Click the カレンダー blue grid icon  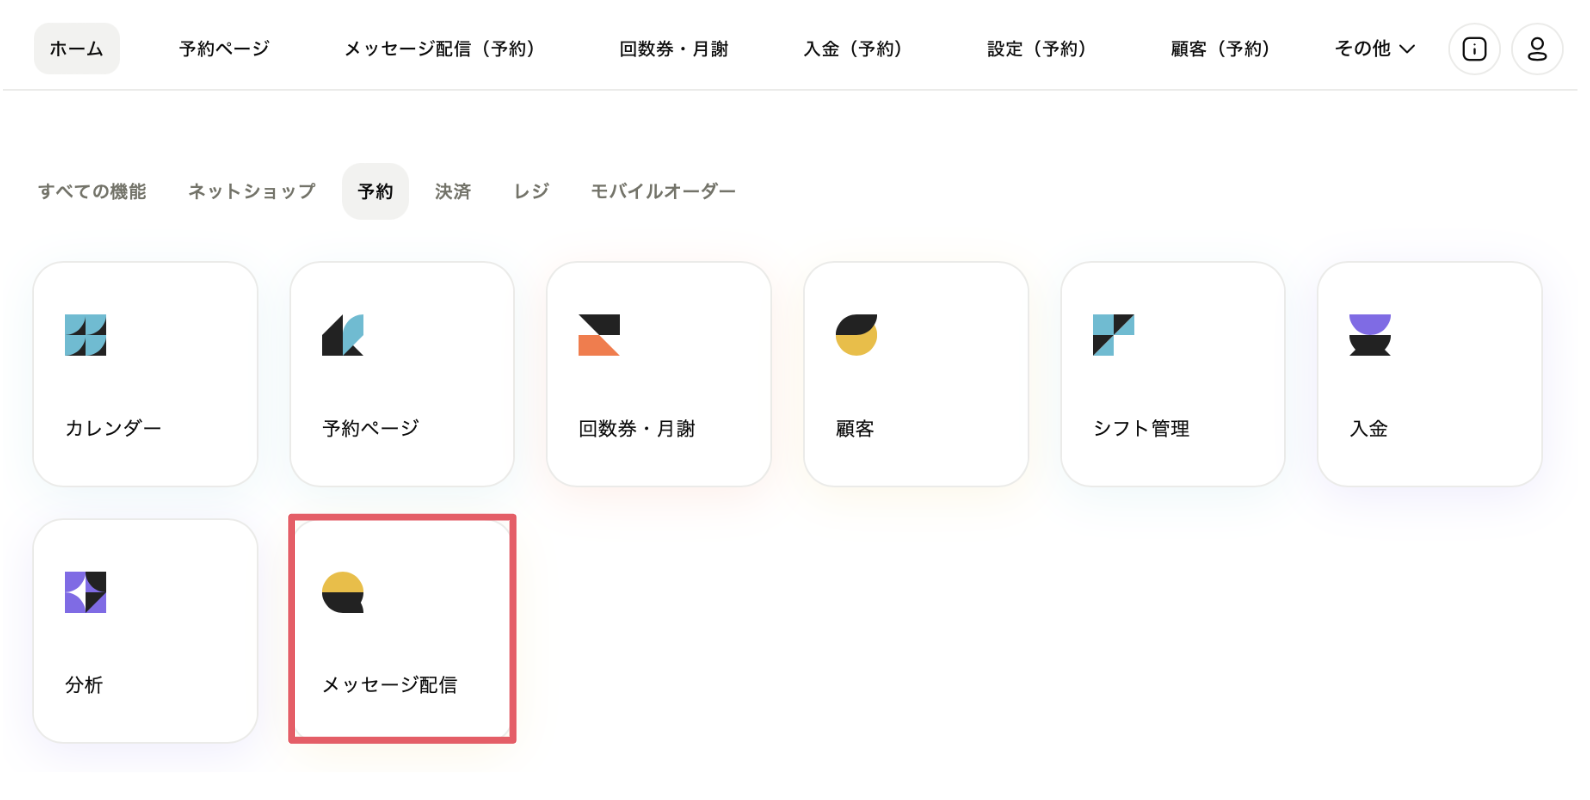(86, 335)
